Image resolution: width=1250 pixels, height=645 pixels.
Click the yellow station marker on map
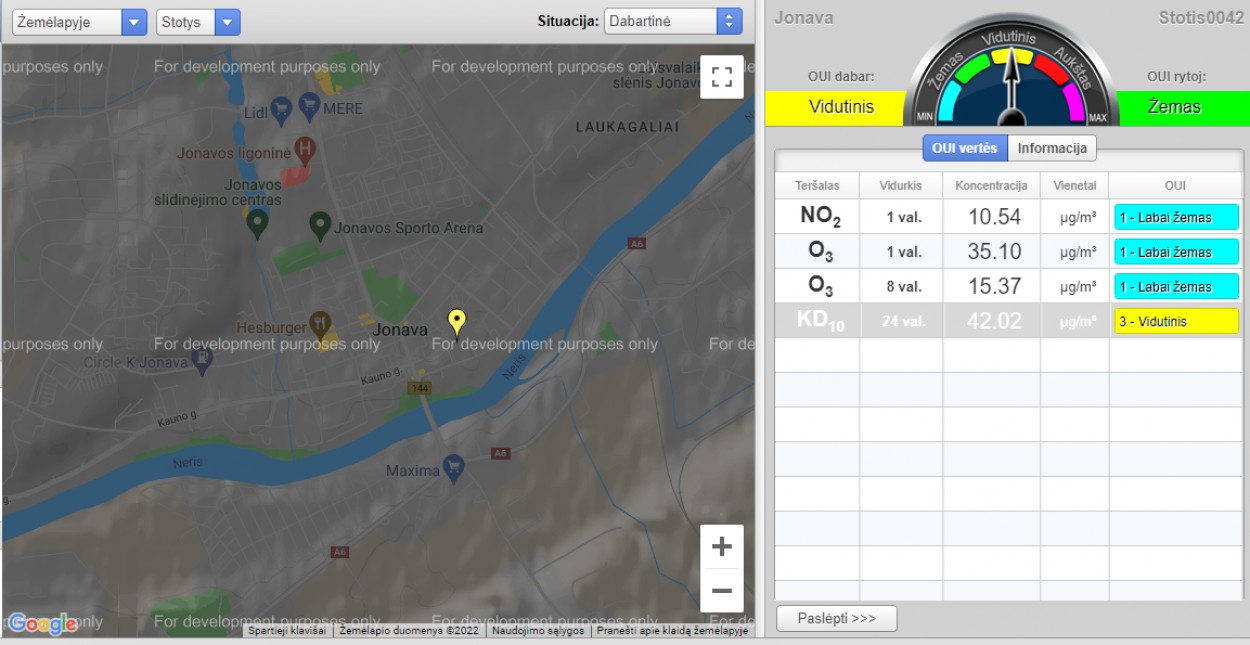click(x=457, y=322)
